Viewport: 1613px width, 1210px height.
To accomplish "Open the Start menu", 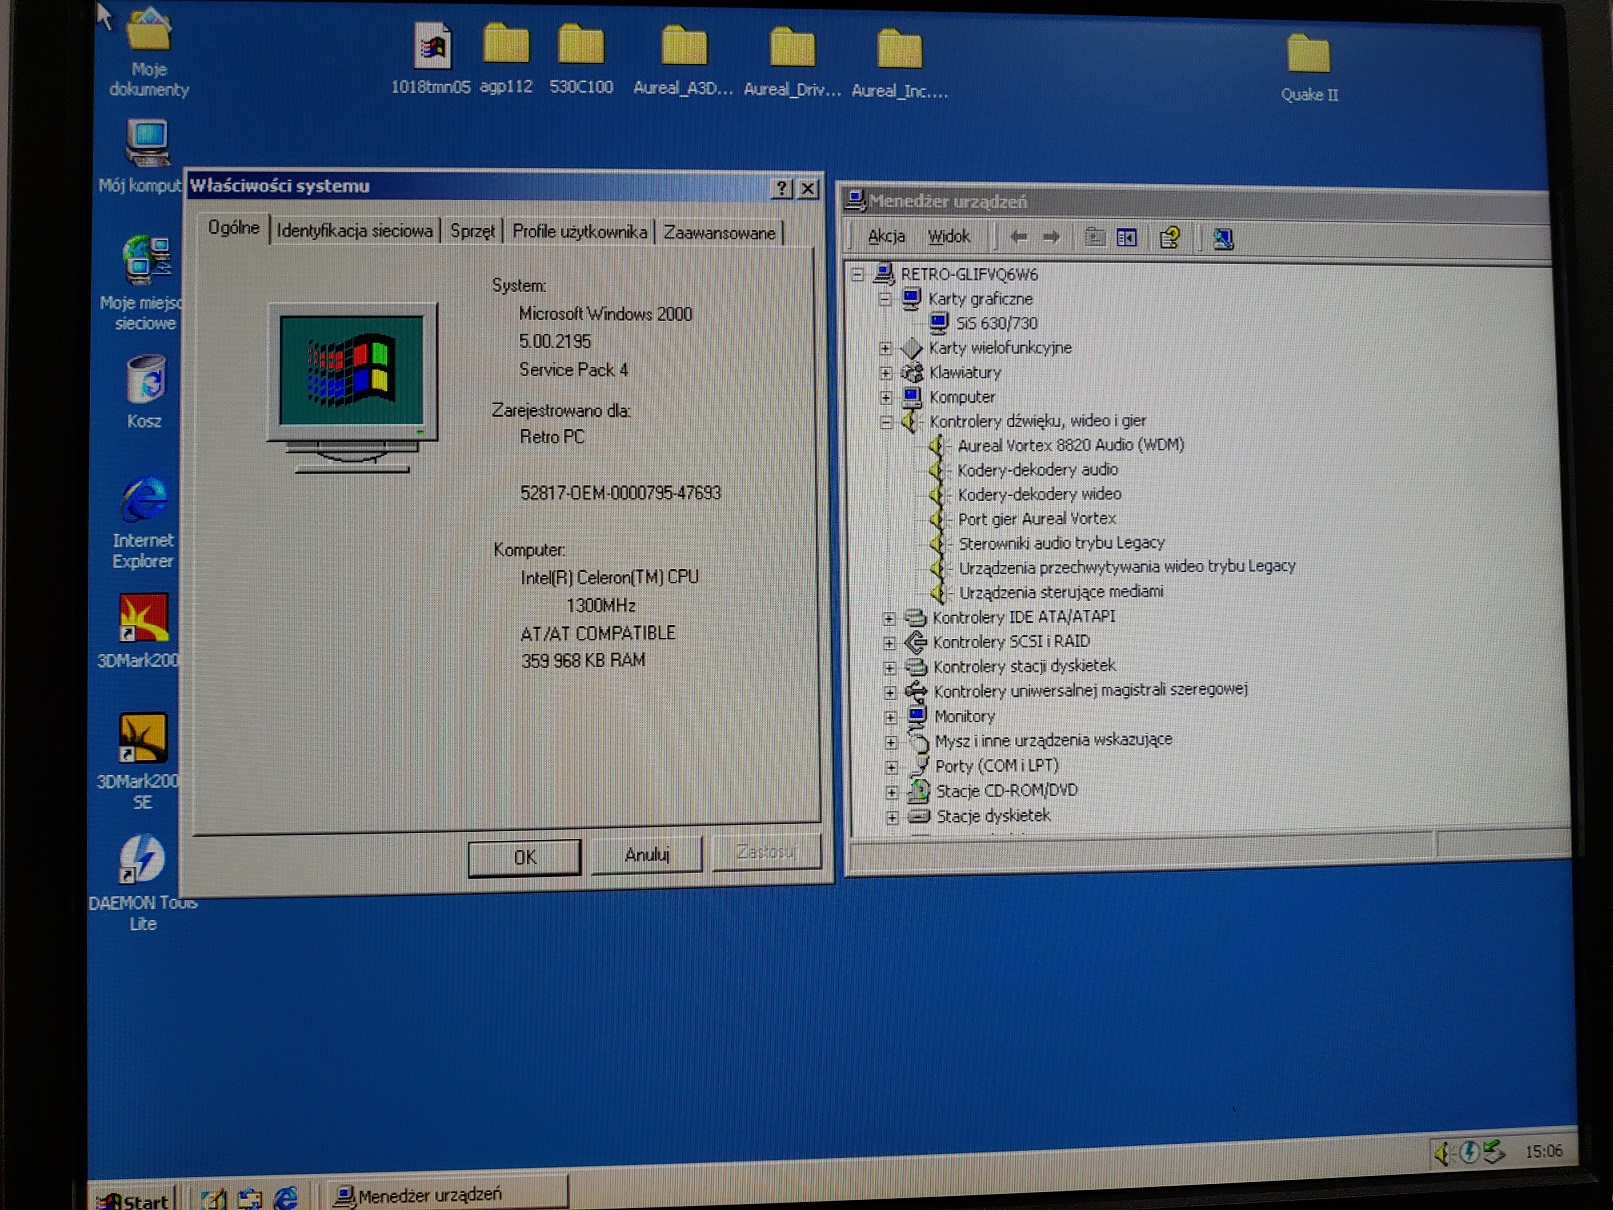I will pyautogui.click(x=133, y=1199).
